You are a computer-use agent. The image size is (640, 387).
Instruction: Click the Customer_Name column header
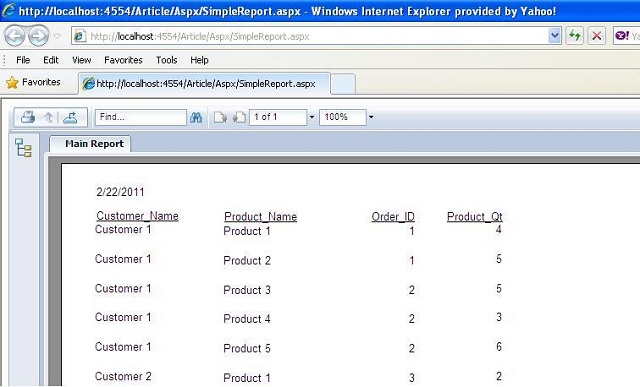(137, 216)
